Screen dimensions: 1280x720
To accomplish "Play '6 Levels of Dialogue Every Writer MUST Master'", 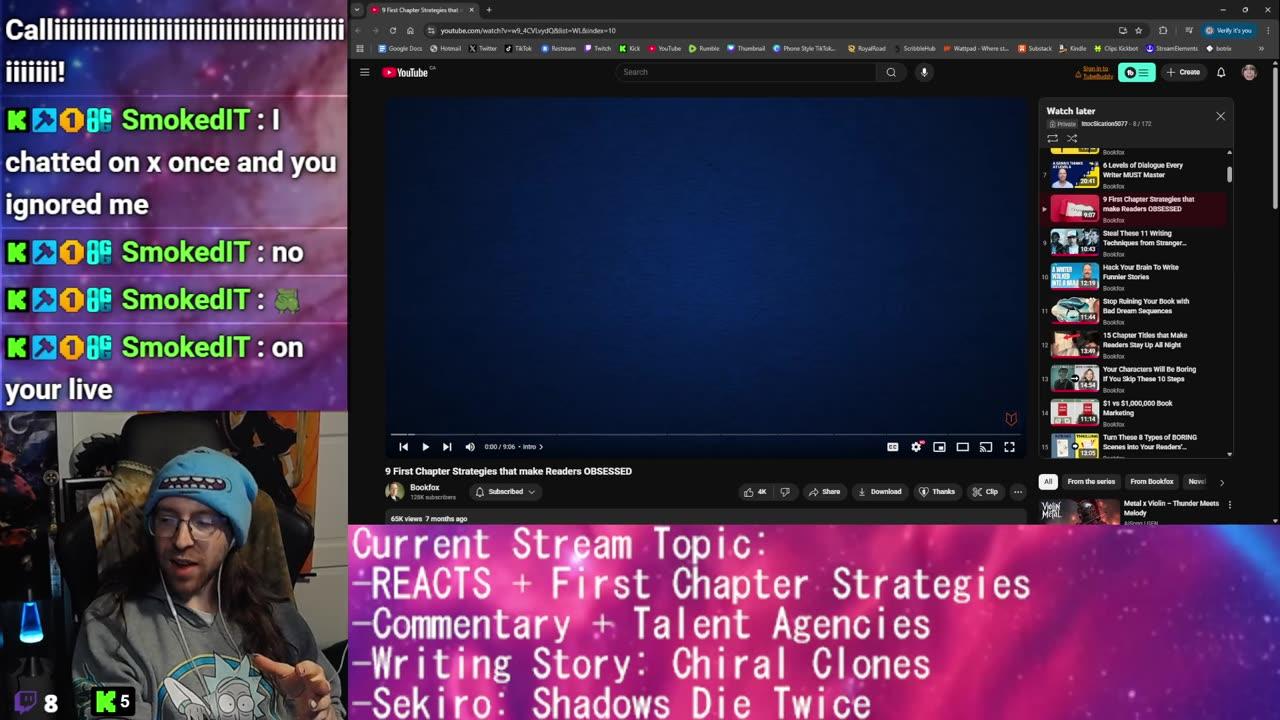I will point(1134,174).
